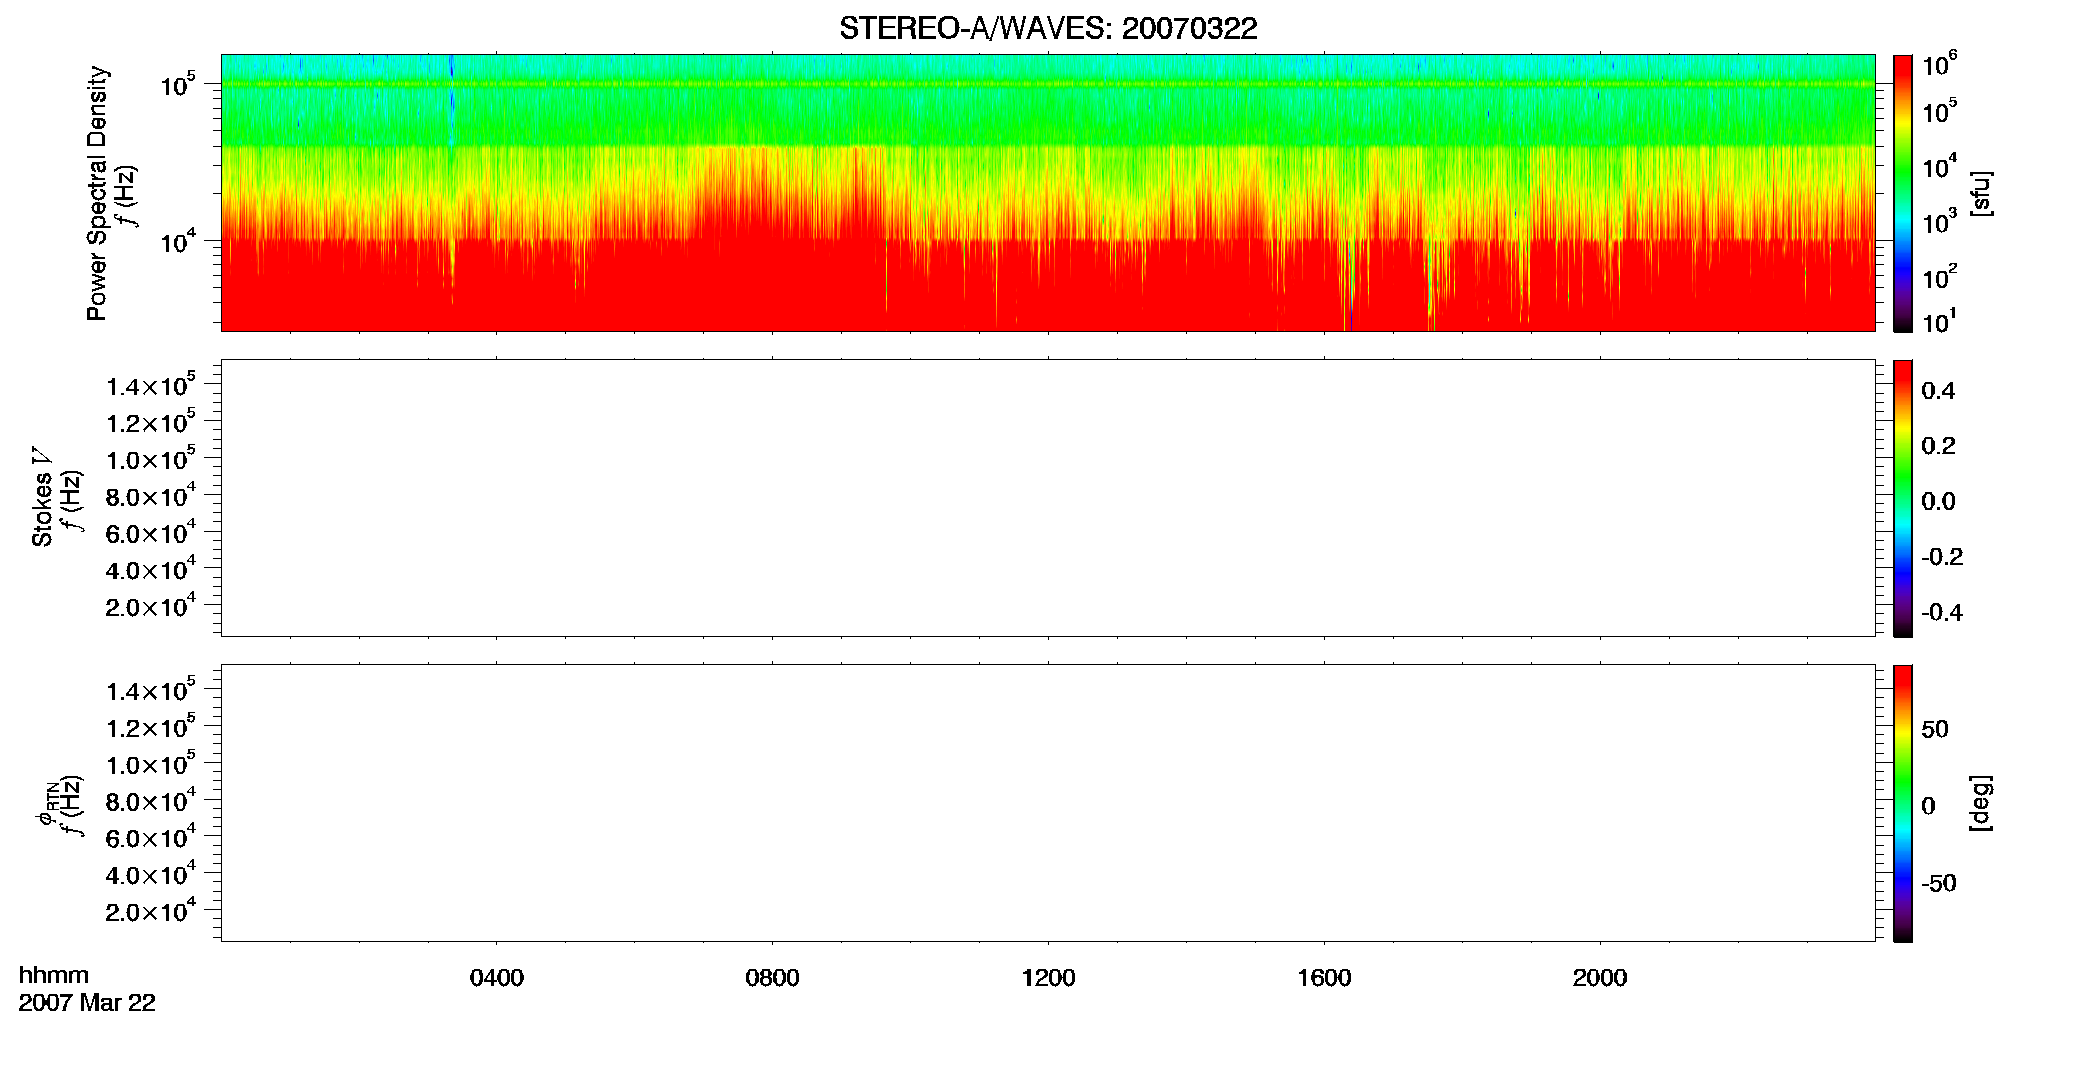Select the "0400" time tick label
Image resolution: width=2096 pixels, height=1080 pixels.
tap(497, 978)
